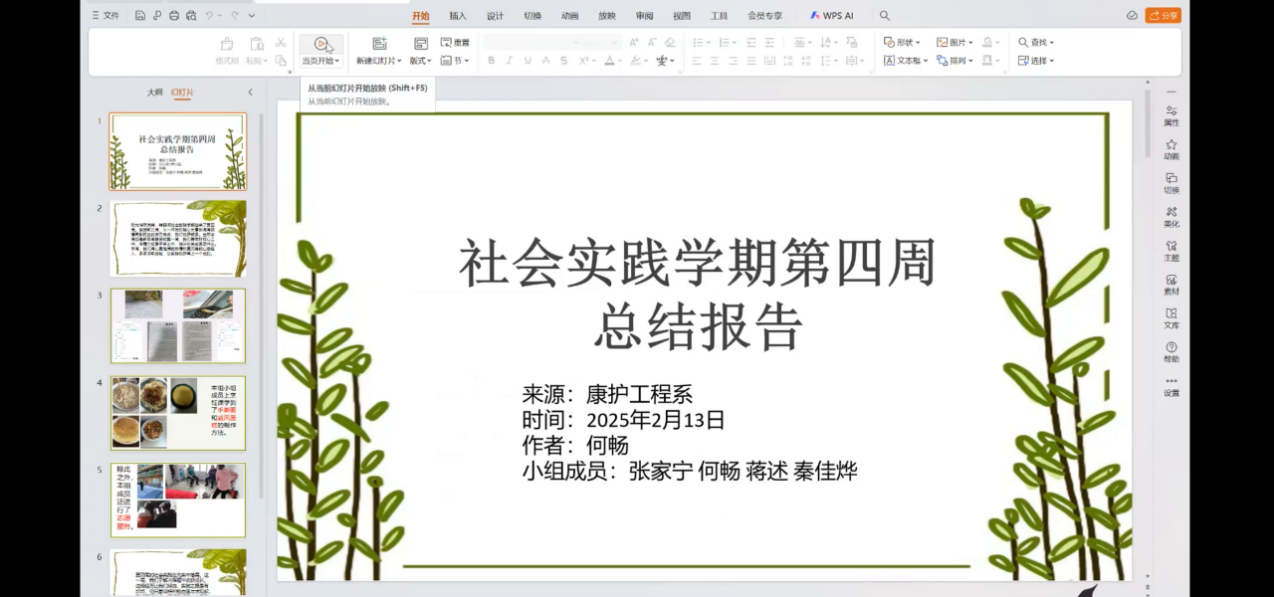Click the search magnifier next to WPS AI
1274x597 pixels.
pyautogui.click(x=884, y=16)
